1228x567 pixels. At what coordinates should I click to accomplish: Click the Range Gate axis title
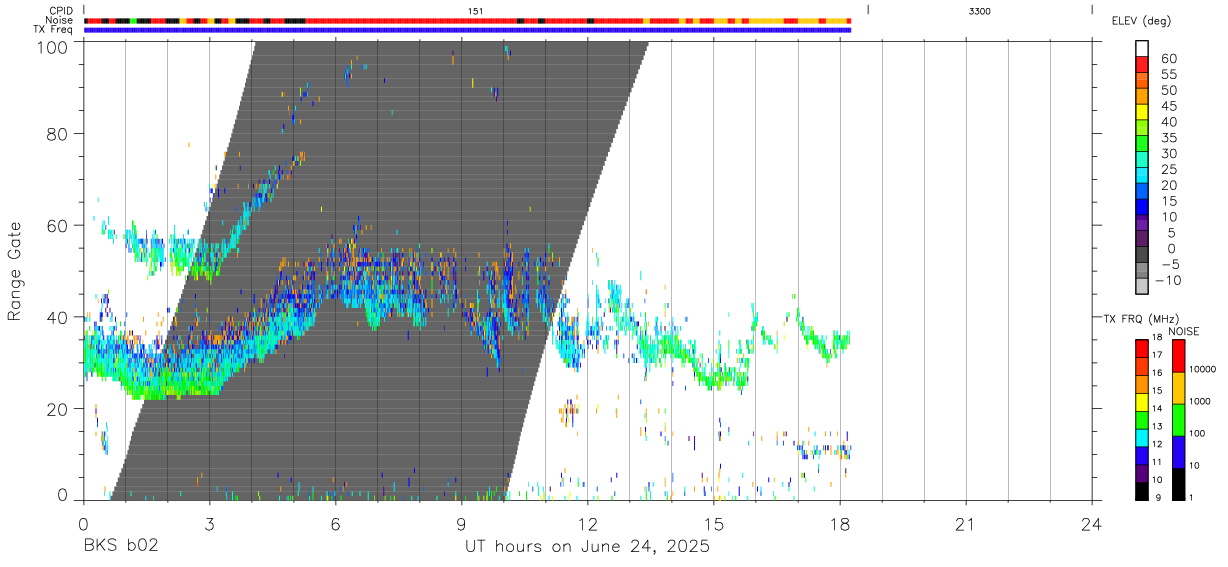[15, 271]
